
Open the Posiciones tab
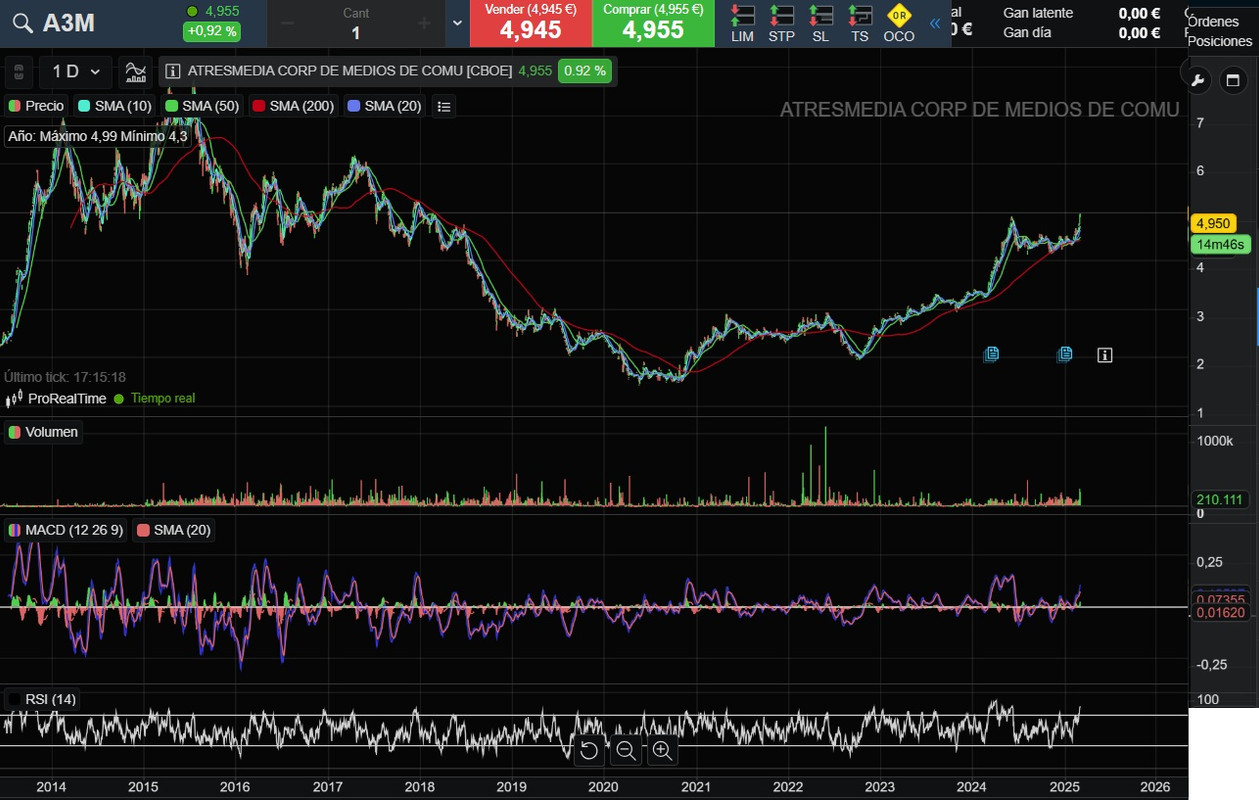click(1219, 41)
